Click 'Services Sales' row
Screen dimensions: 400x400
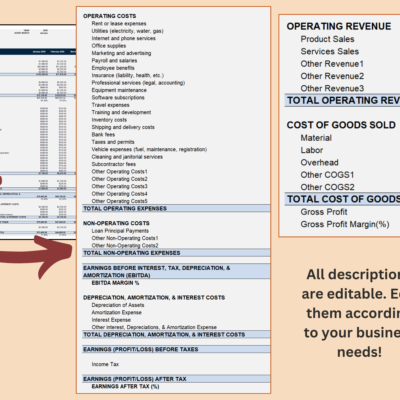(330, 51)
